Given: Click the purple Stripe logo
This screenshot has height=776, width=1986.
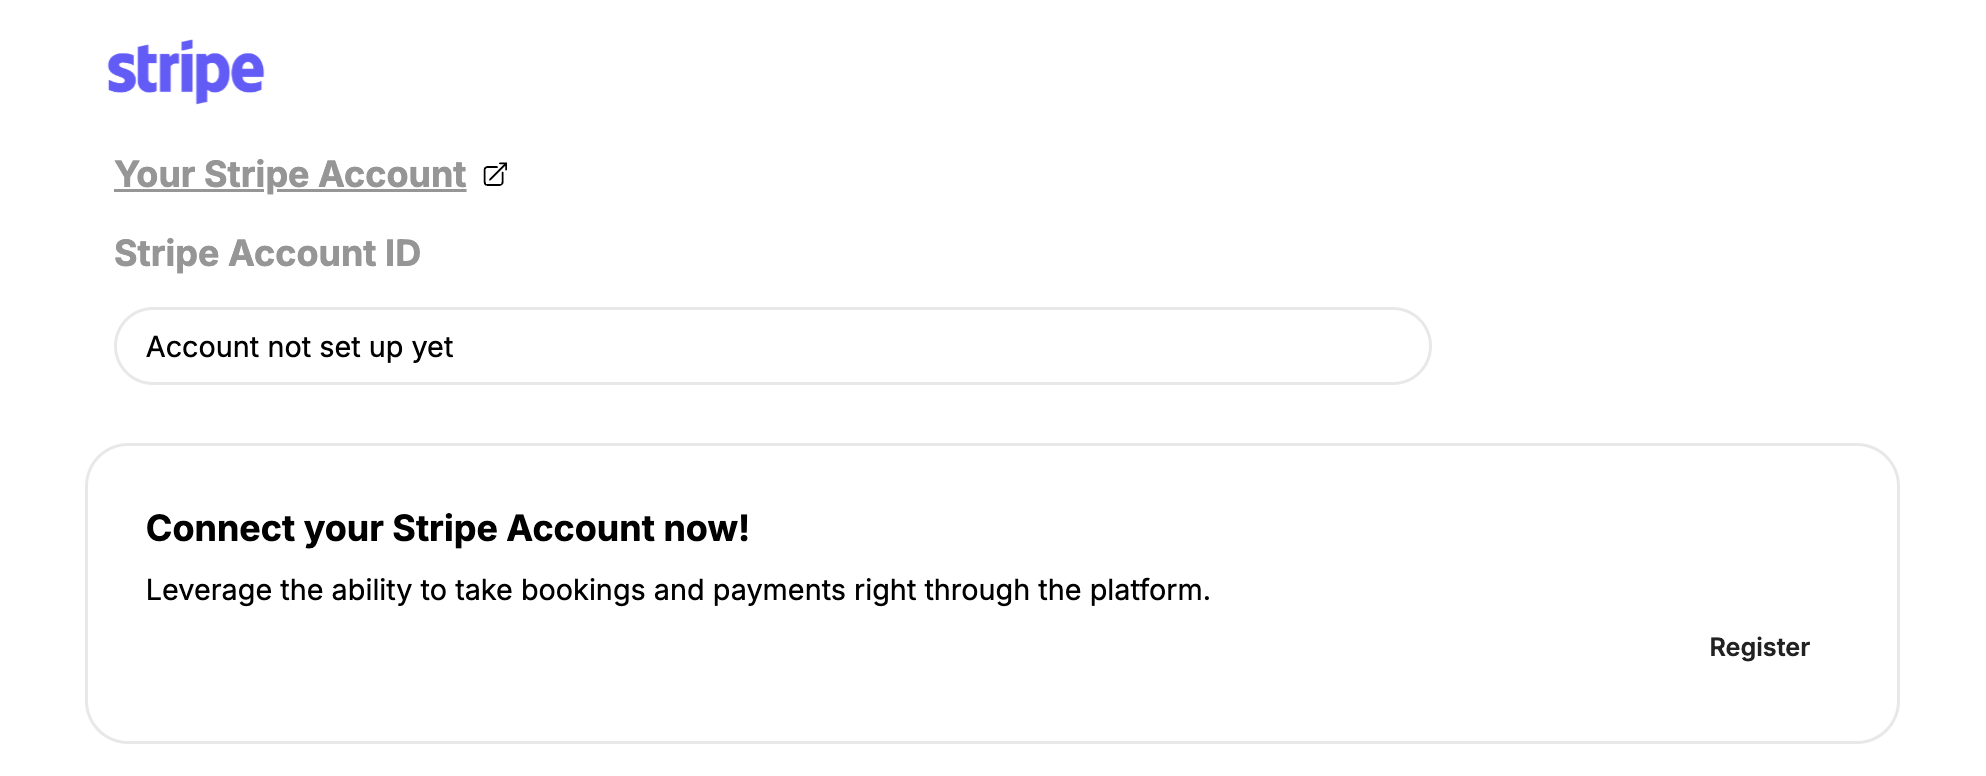Looking at the screenshot, I should (186, 71).
